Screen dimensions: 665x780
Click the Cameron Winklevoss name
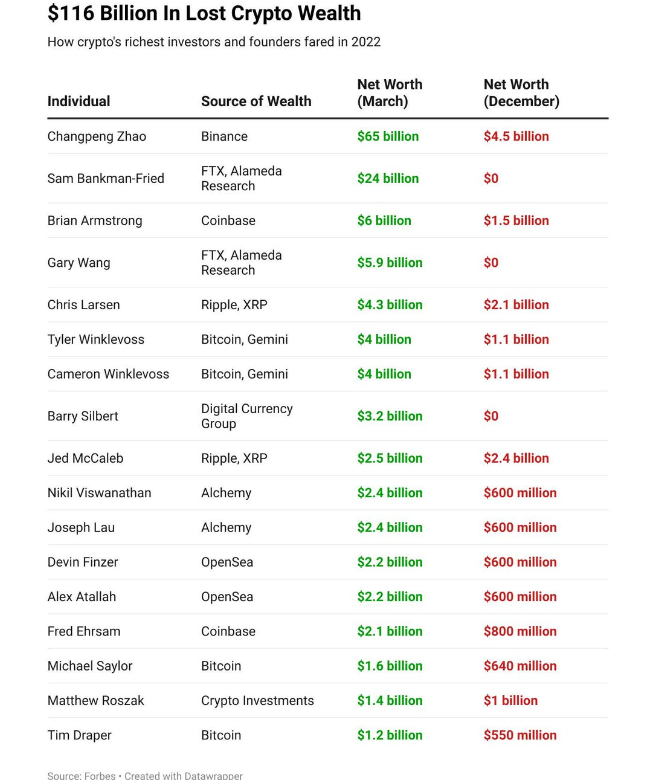[108, 374]
